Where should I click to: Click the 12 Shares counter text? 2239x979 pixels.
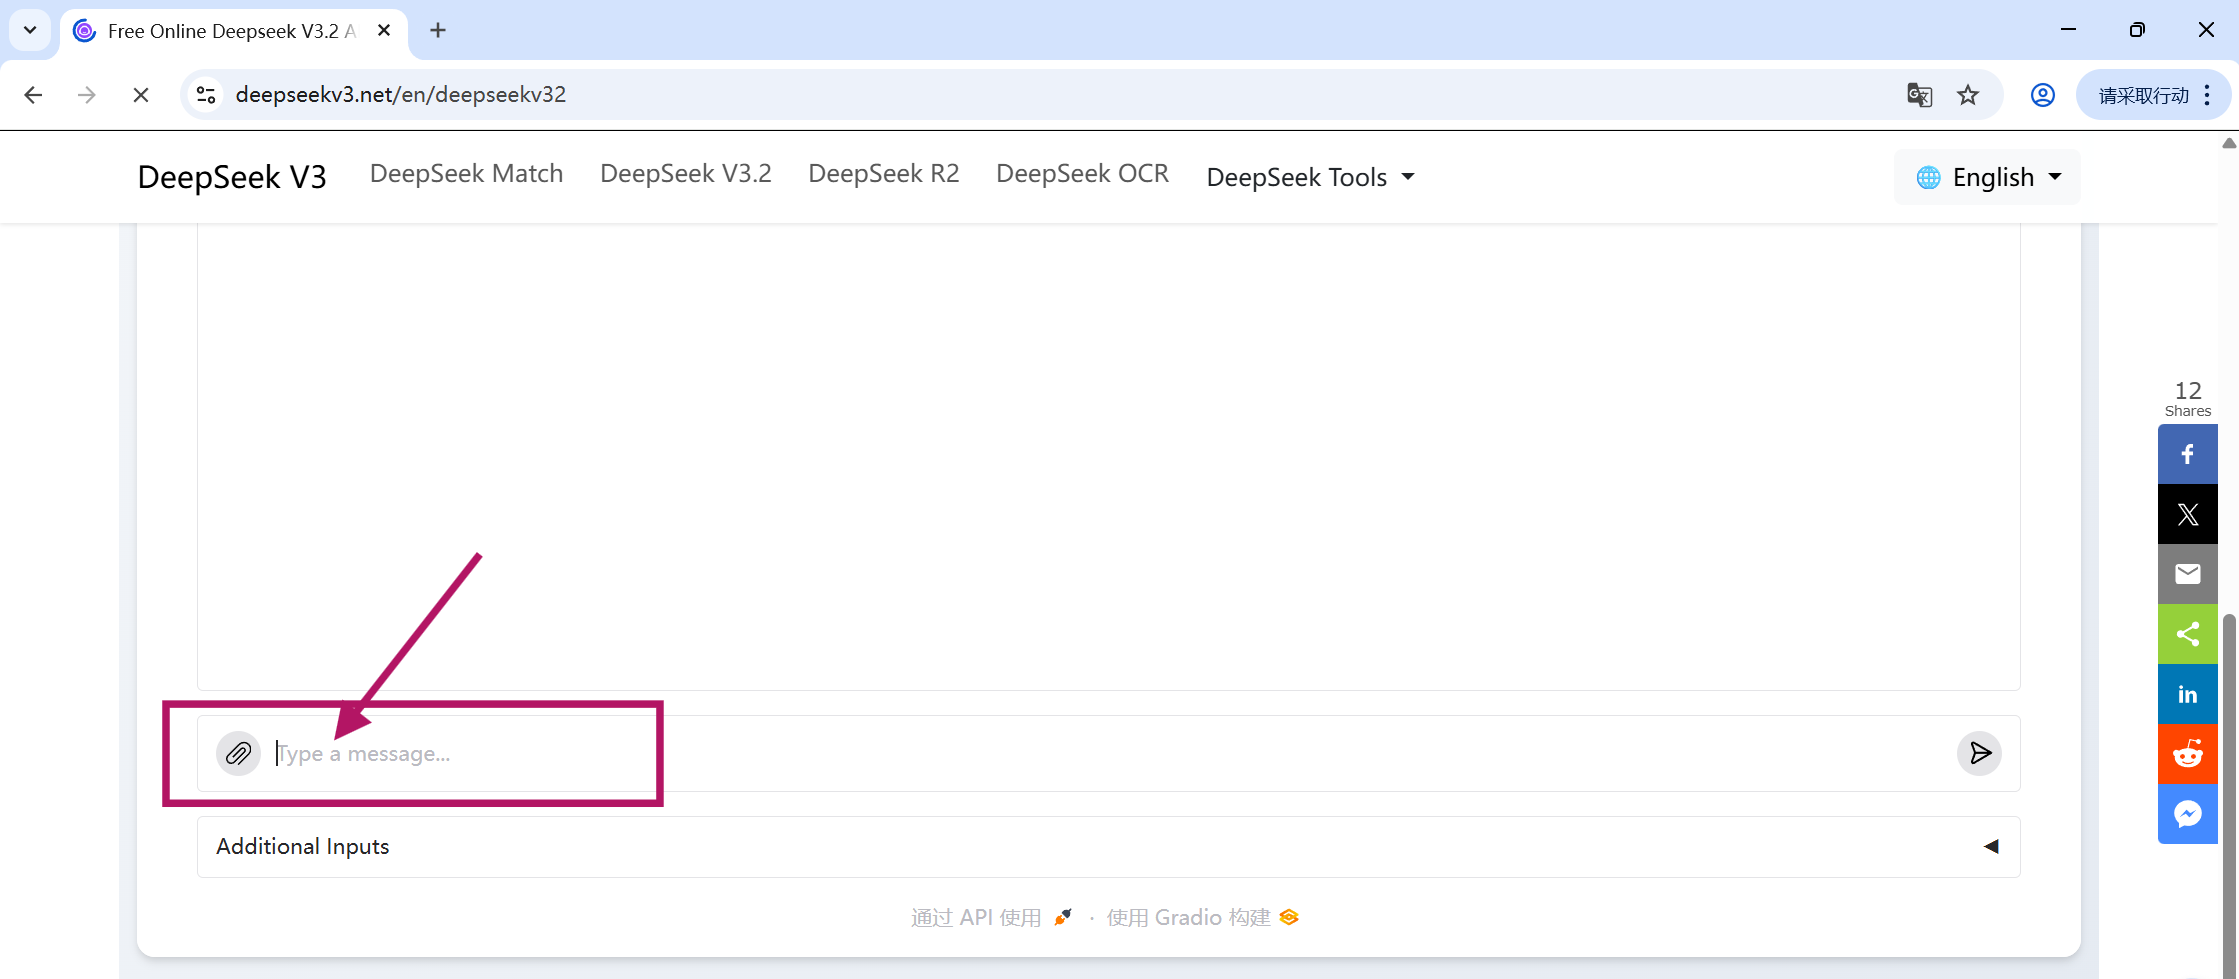click(2188, 398)
